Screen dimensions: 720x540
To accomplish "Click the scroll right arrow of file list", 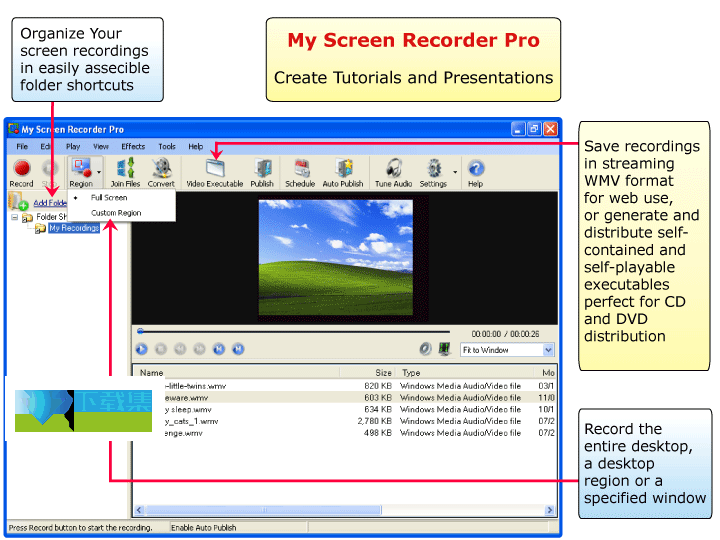I will pos(550,510).
